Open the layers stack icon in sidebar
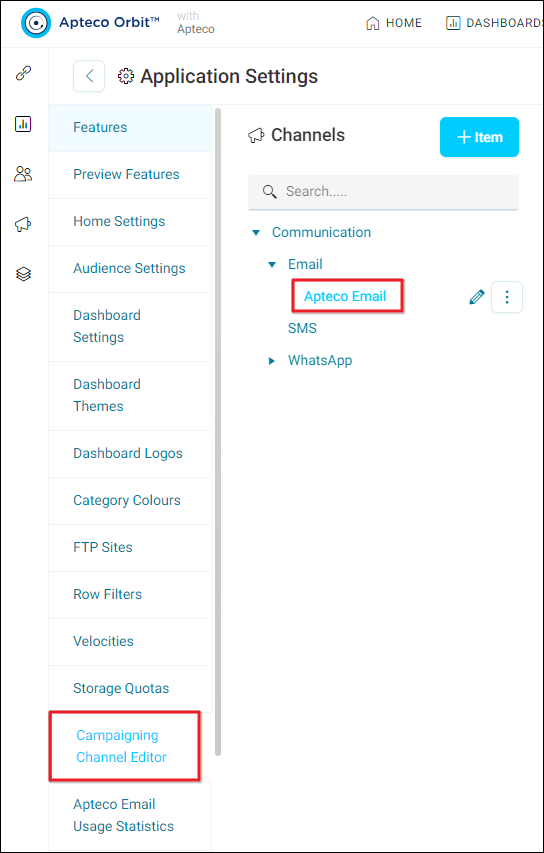This screenshot has height=853, width=544. click(x=23, y=274)
